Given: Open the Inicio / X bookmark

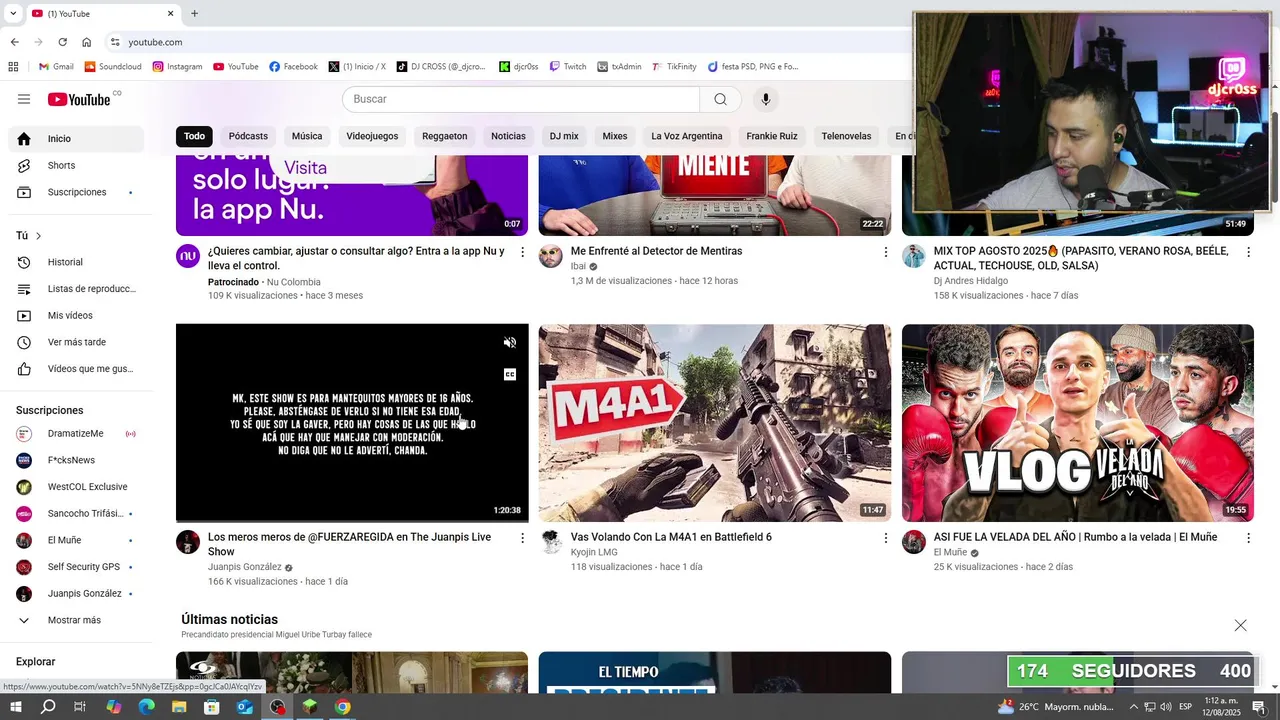Looking at the screenshot, I should click(x=357, y=67).
